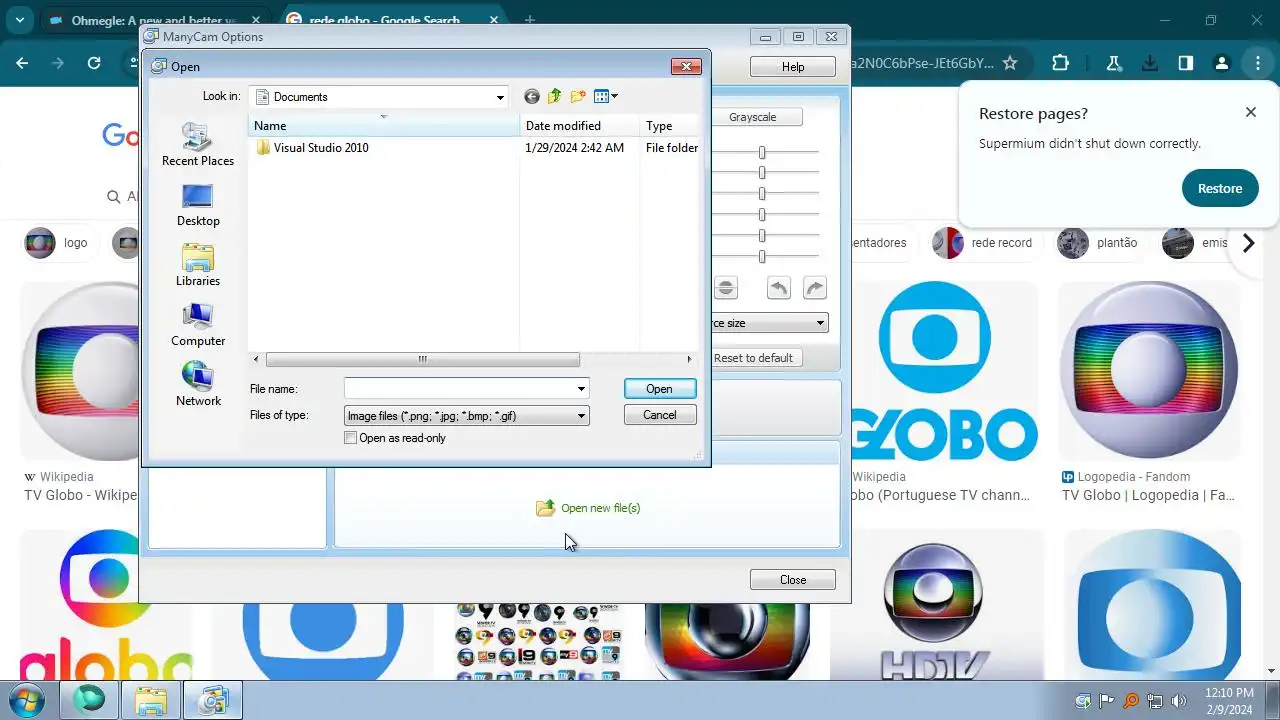Viewport: 1280px width, 720px height.
Task: Bookmark this page star icon
Action: pos(1010,63)
